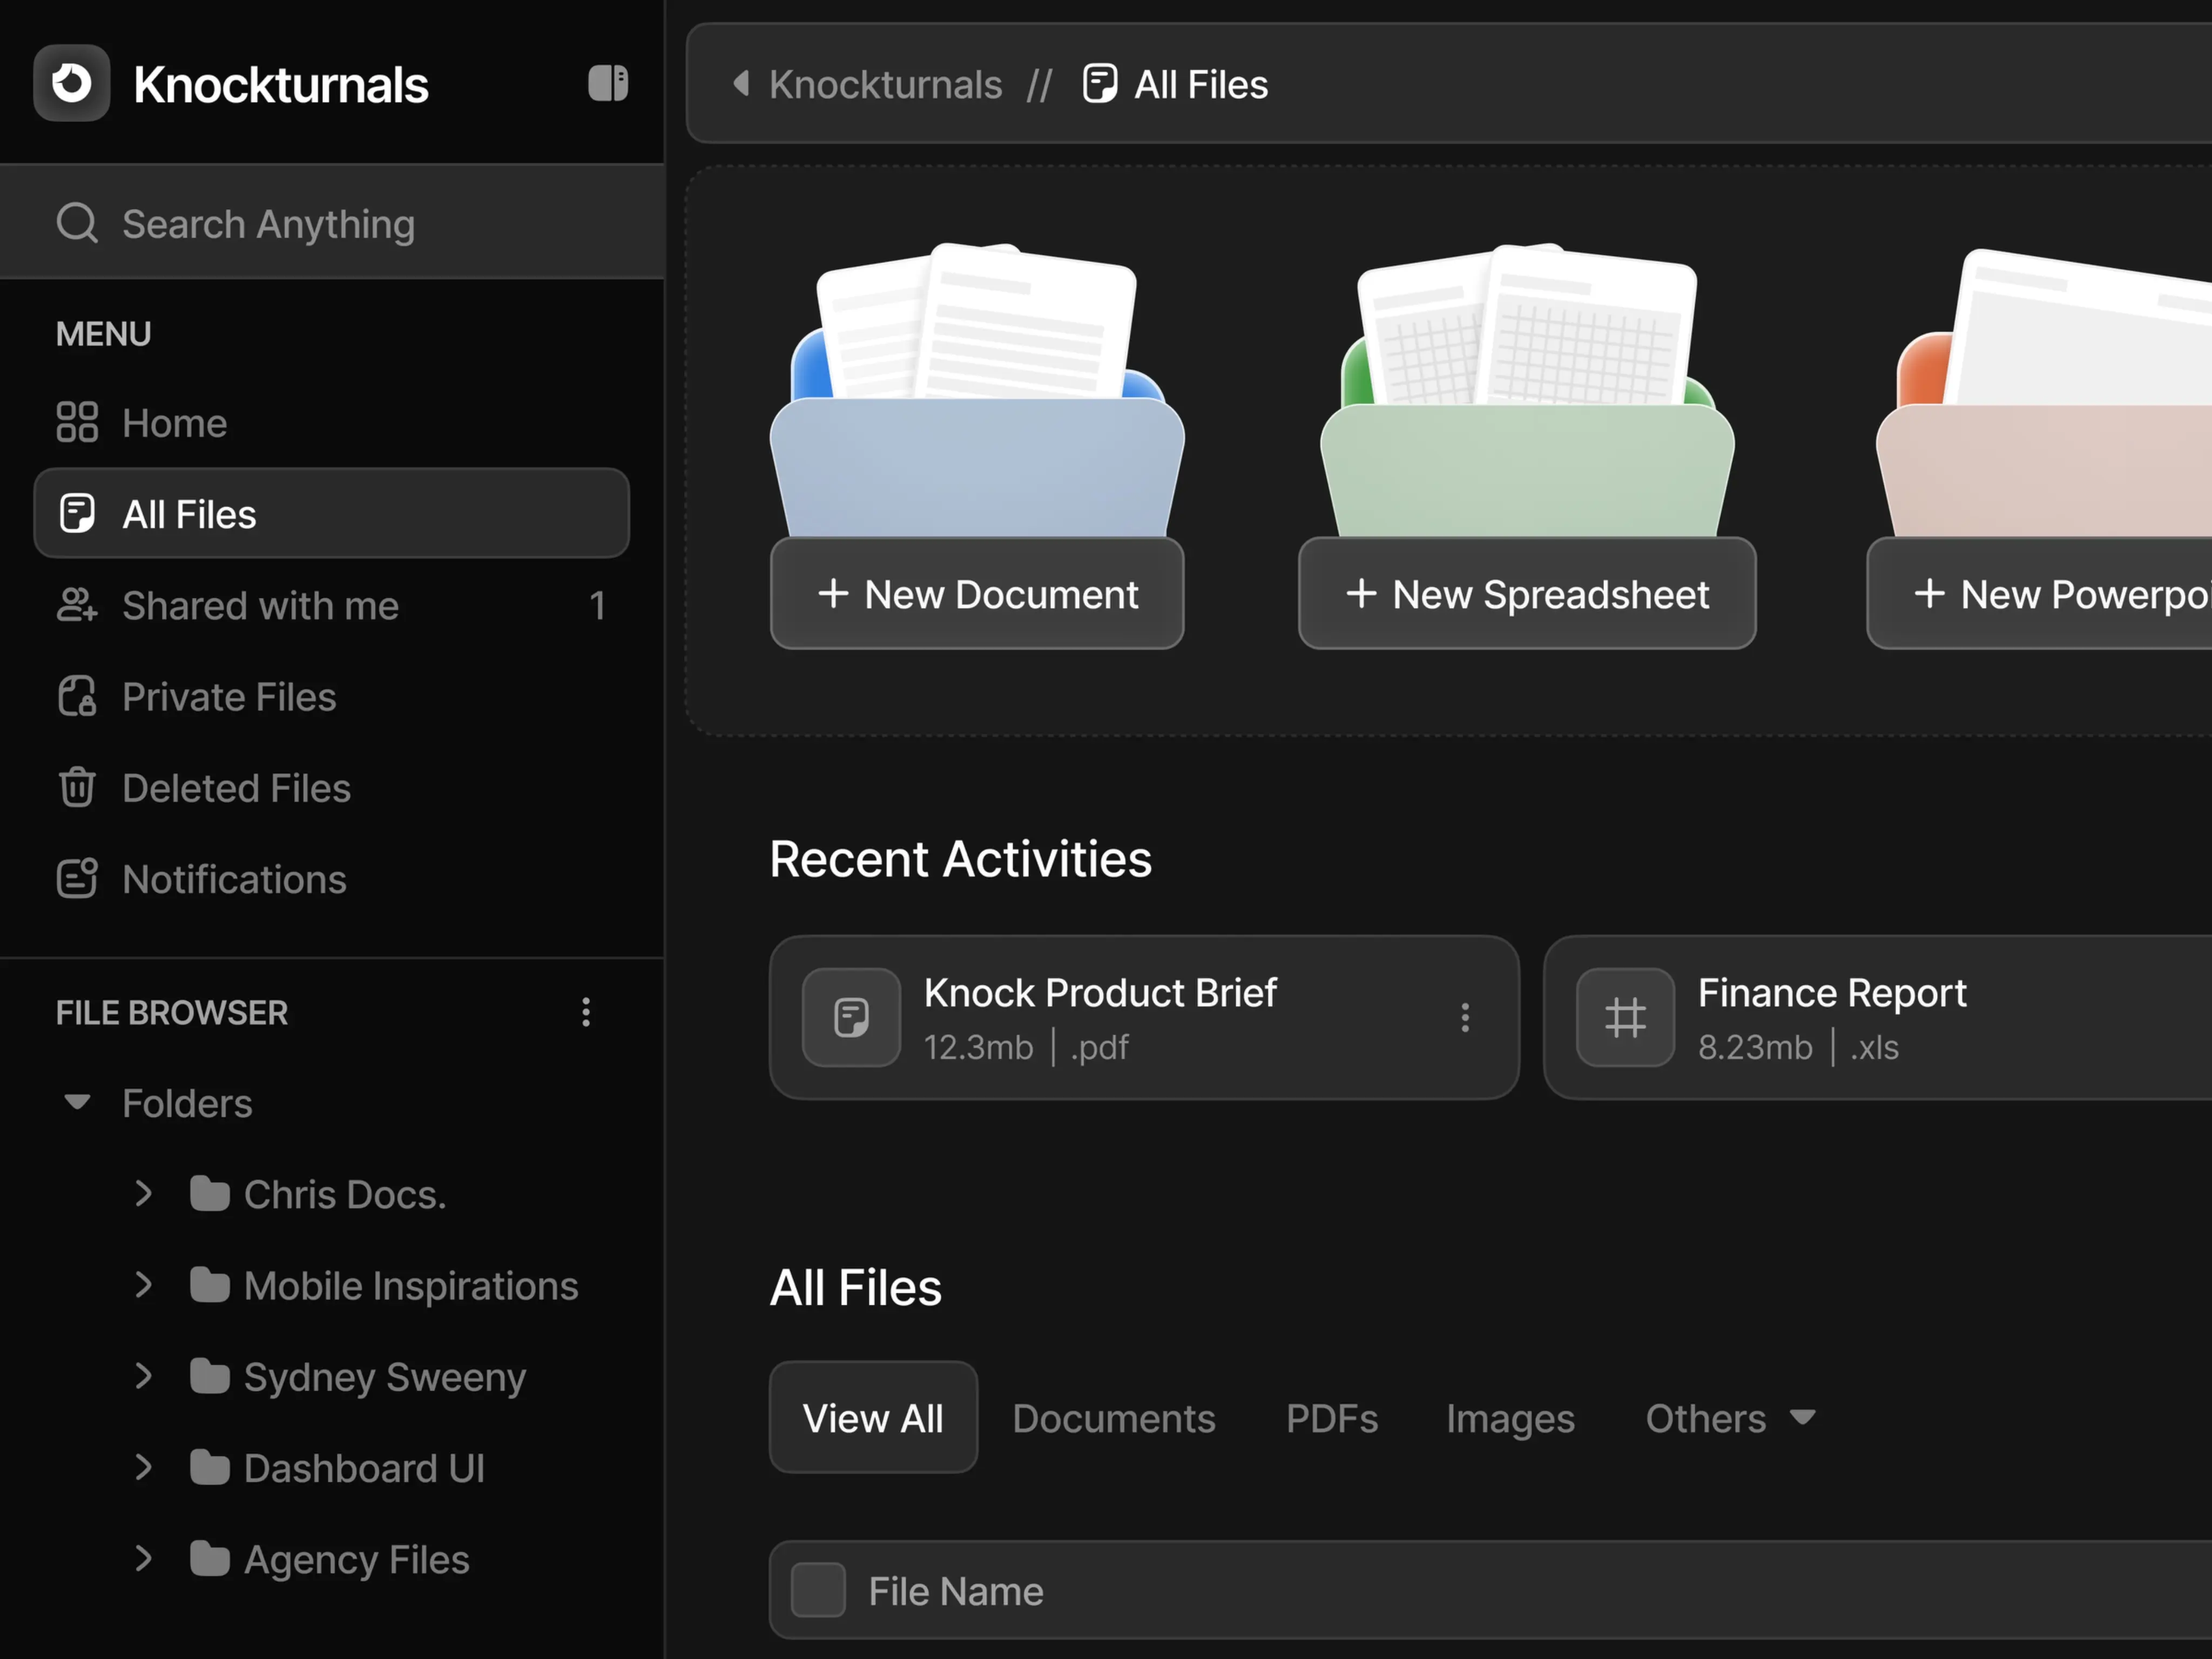Expand the Dashboard UI folder
2212x1659 pixels.
(x=143, y=1467)
